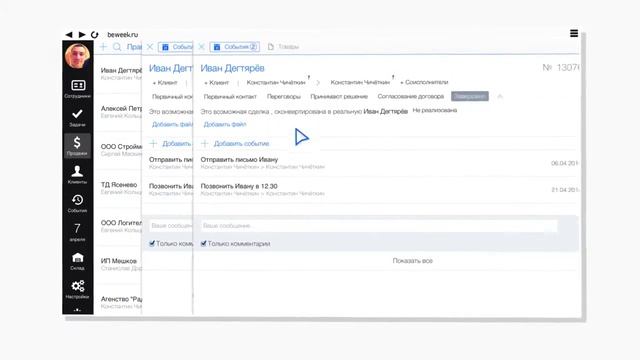The height and width of the screenshot is (360, 640).
Task: Click the browser address beweek.ru
Action: (x=122, y=35)
